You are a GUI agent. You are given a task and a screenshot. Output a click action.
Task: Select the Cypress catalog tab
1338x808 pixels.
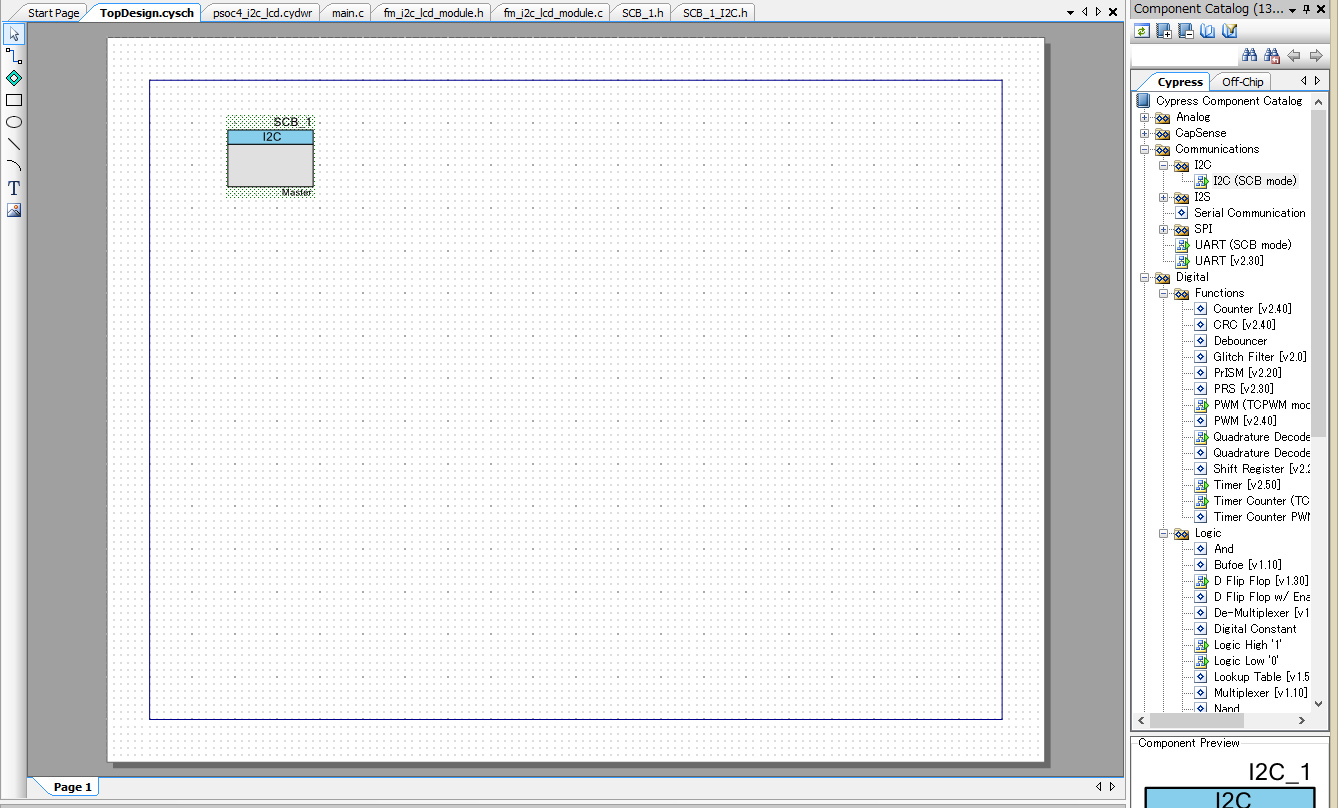tap(1179, 82)
